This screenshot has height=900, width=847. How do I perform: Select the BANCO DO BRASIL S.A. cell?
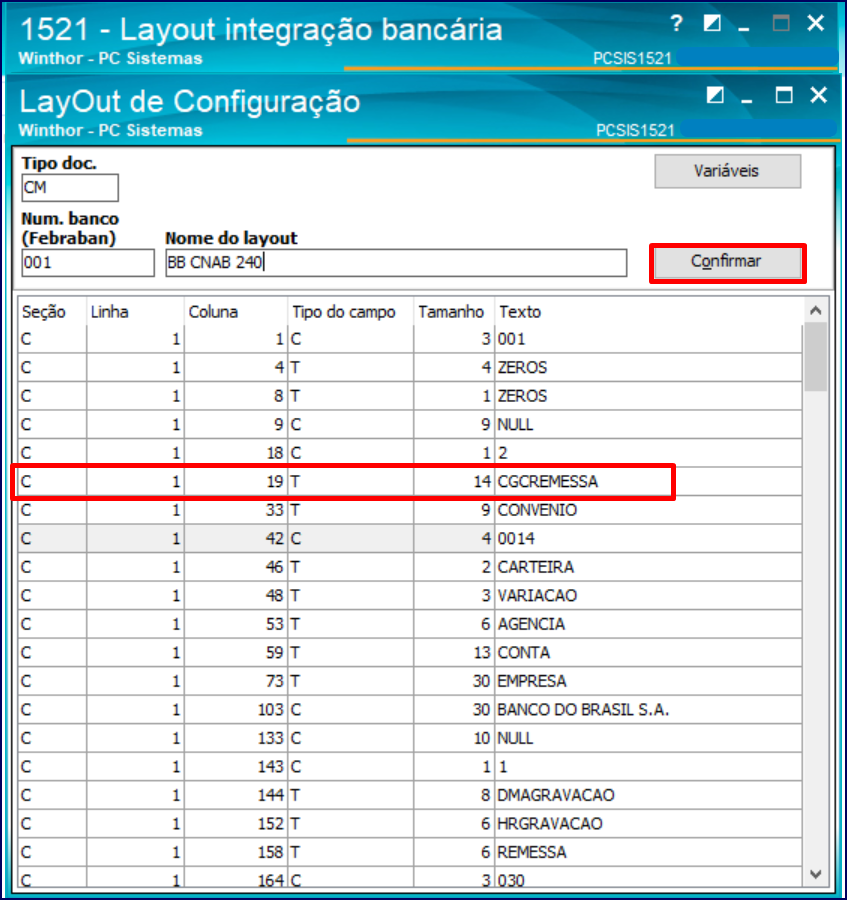pyautogui.click(x=648, y=710)
